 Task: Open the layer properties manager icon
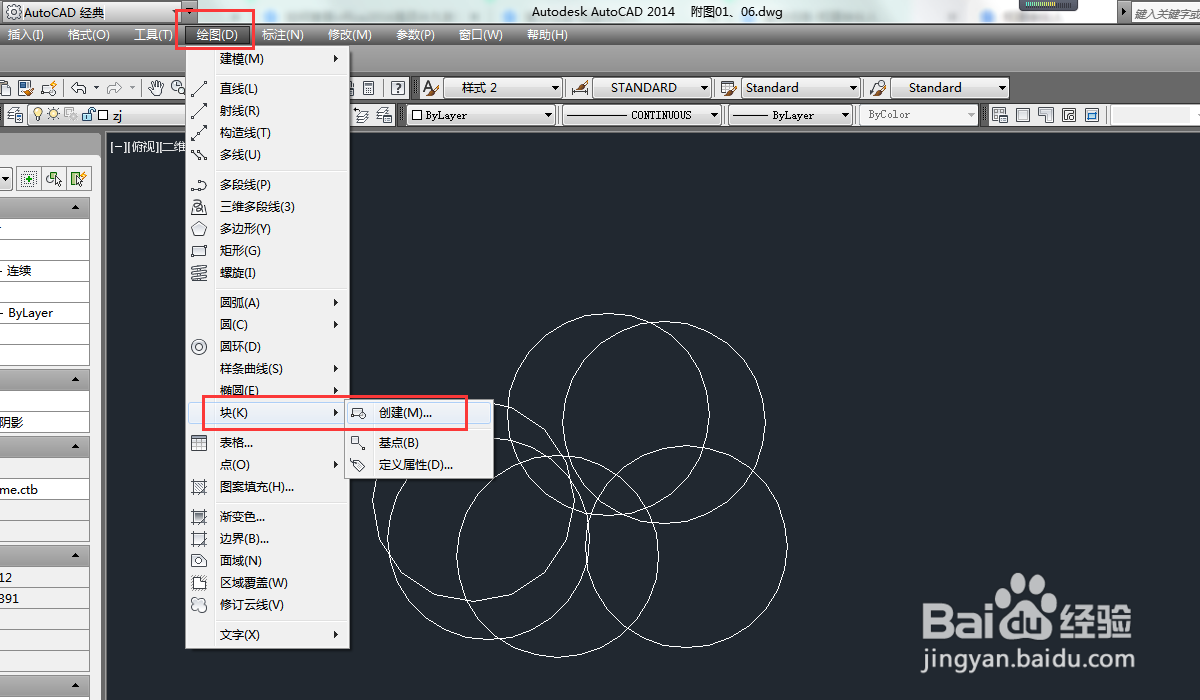click(x=15, y=115)
